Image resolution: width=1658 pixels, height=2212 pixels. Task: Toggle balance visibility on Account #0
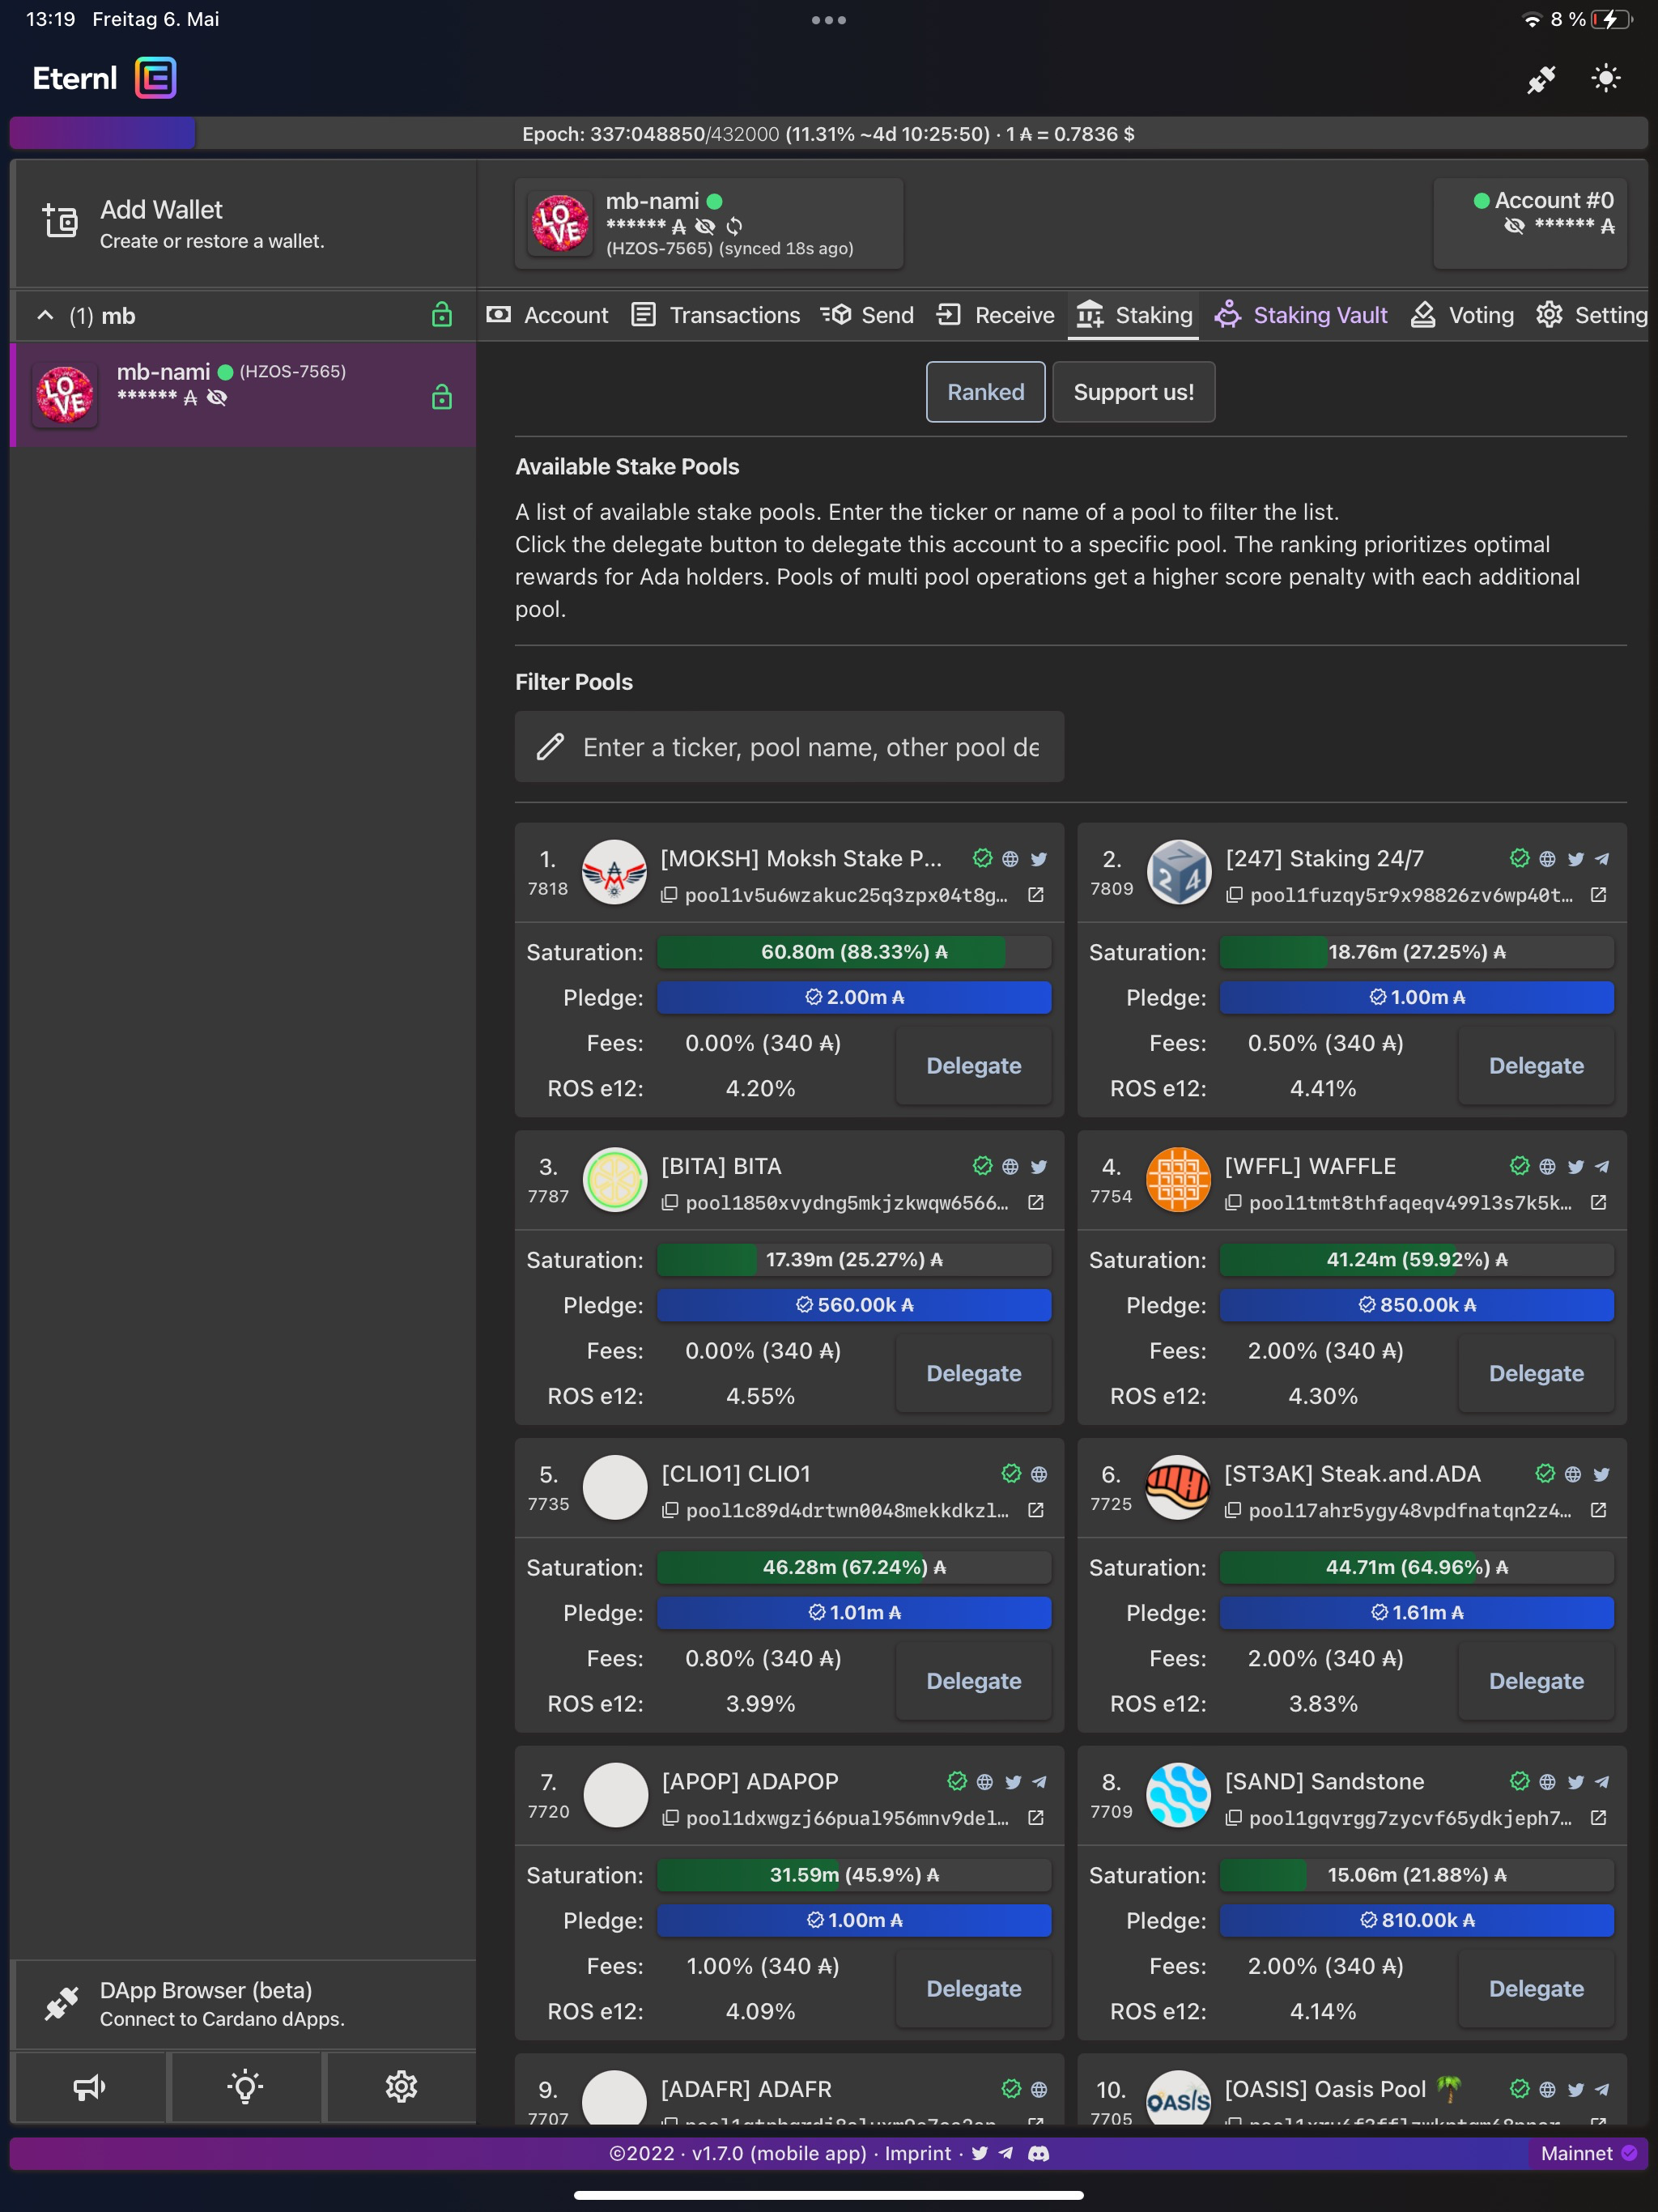[x=1514, y=226]
